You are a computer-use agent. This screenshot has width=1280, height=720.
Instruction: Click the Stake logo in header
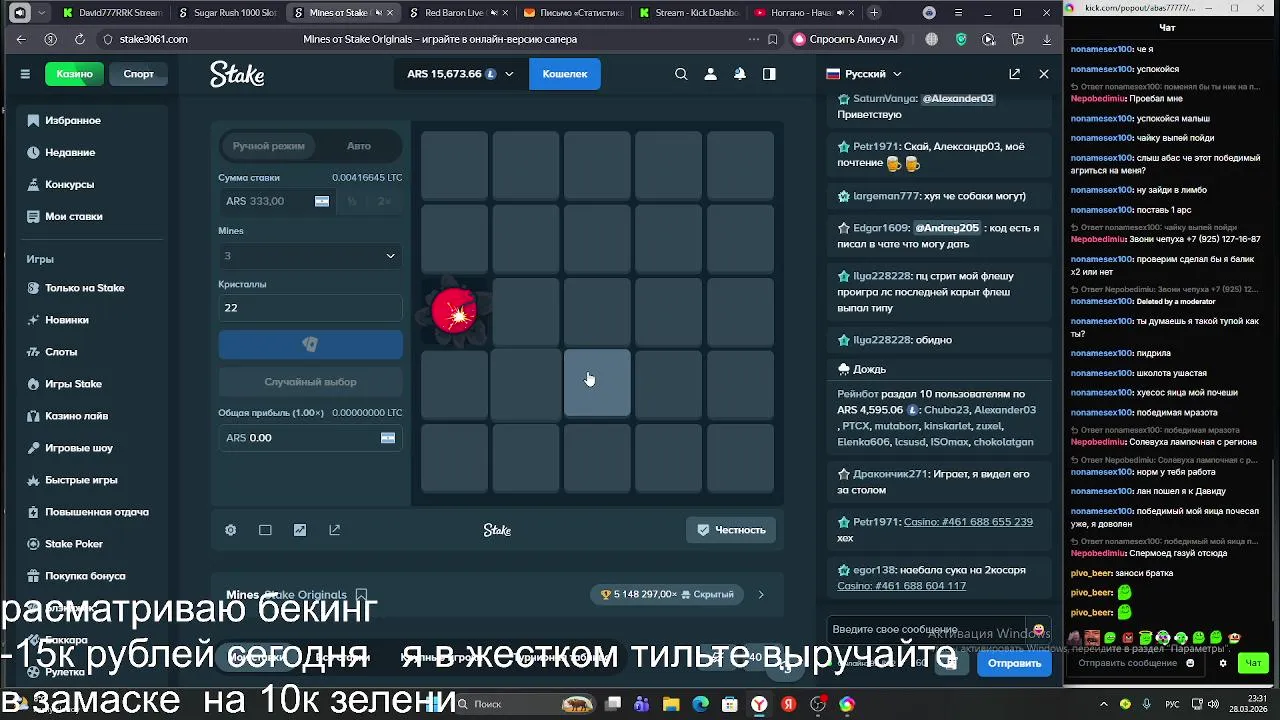click(237, 74)
